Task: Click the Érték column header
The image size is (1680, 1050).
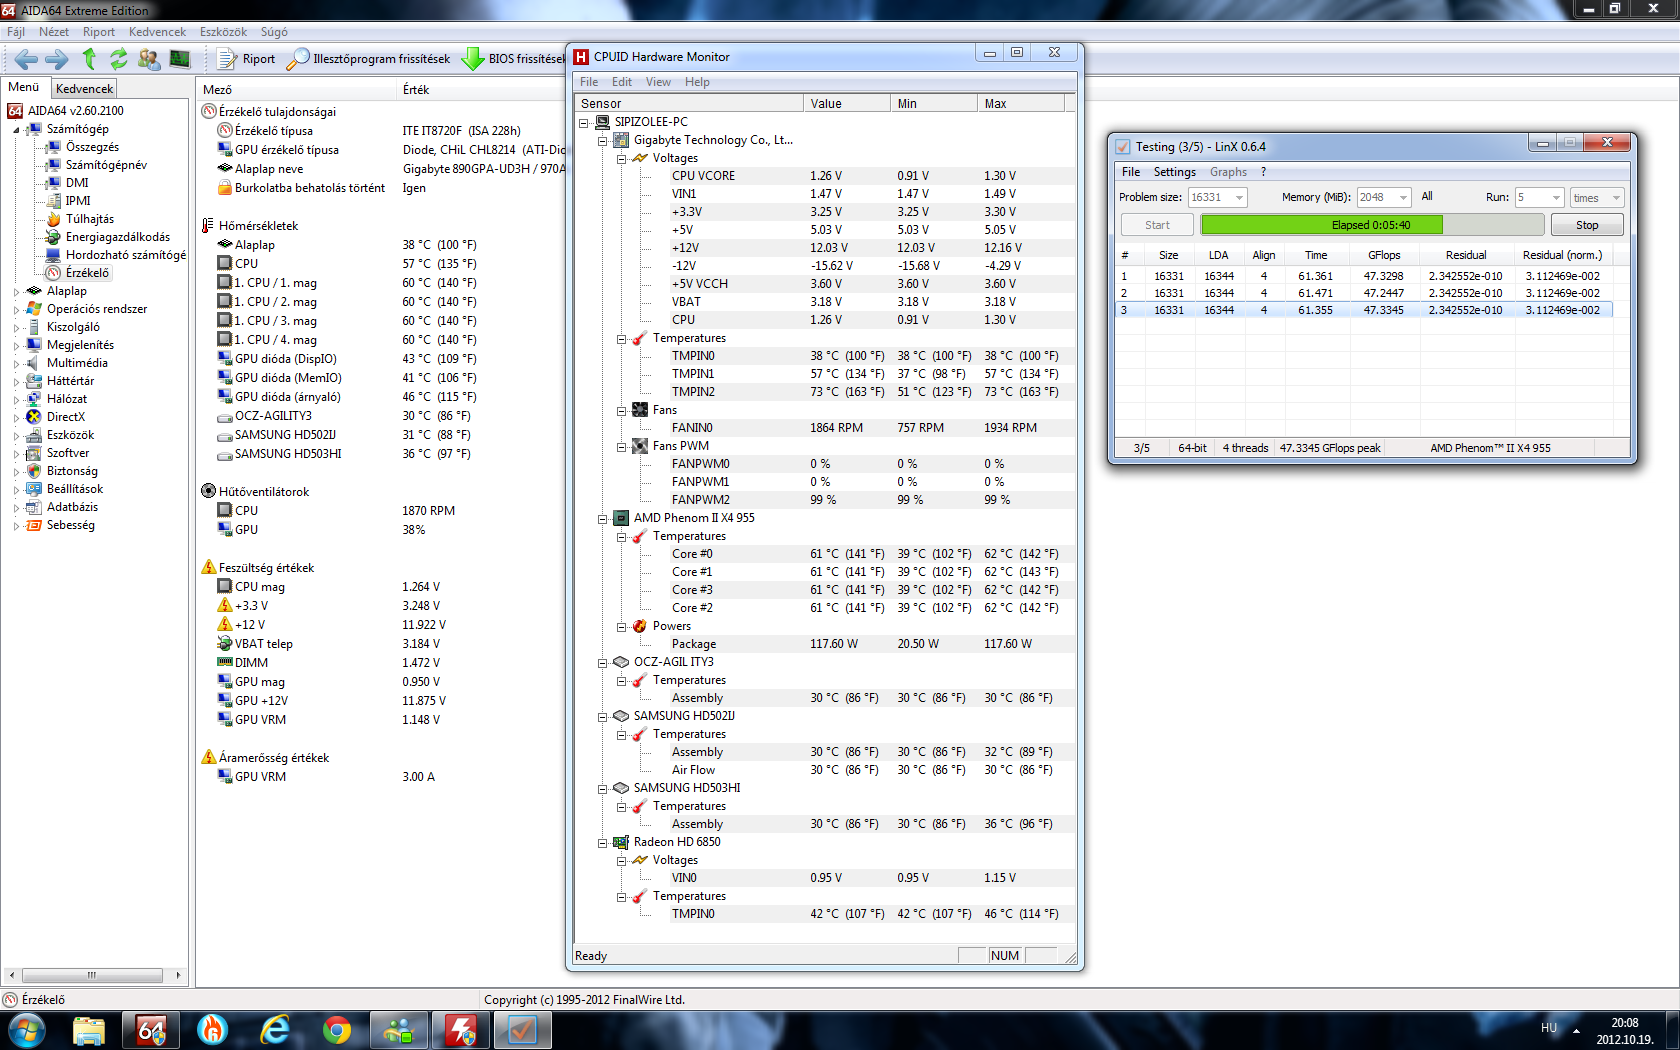Action: click(416, 90)
